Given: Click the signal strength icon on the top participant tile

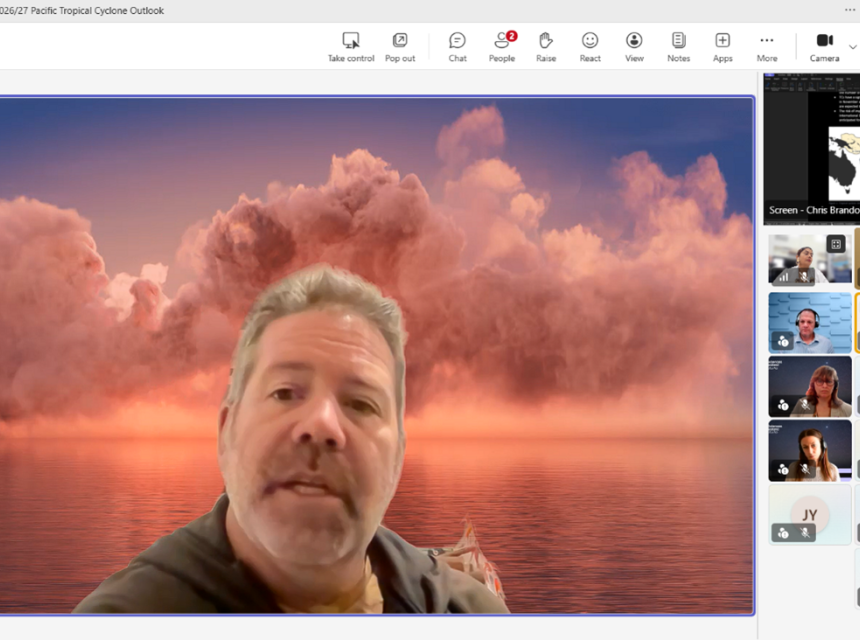Looking at the screenshot, I should pos(784,277).
